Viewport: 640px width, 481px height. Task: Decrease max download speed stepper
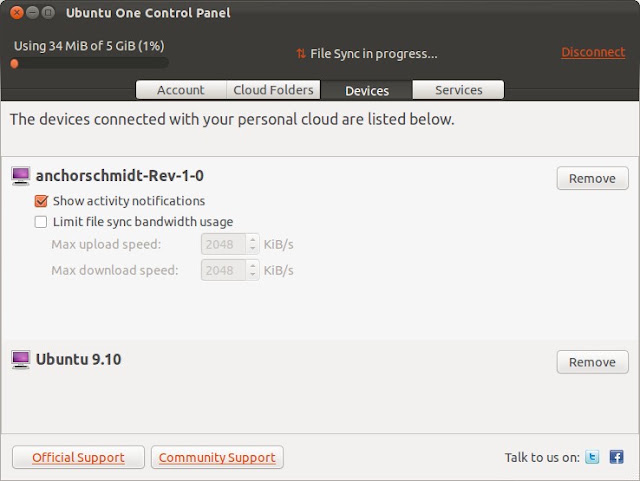[x=253, y=275]
